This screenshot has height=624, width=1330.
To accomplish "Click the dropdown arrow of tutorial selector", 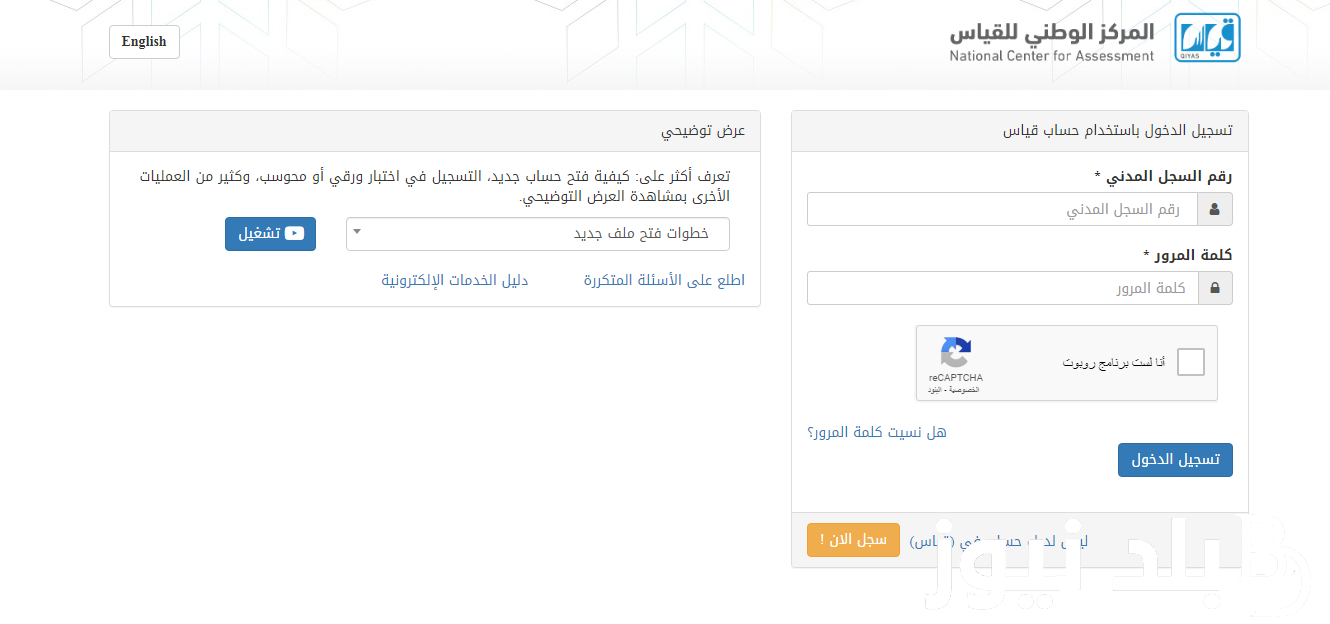I will [x=358, y=232].
